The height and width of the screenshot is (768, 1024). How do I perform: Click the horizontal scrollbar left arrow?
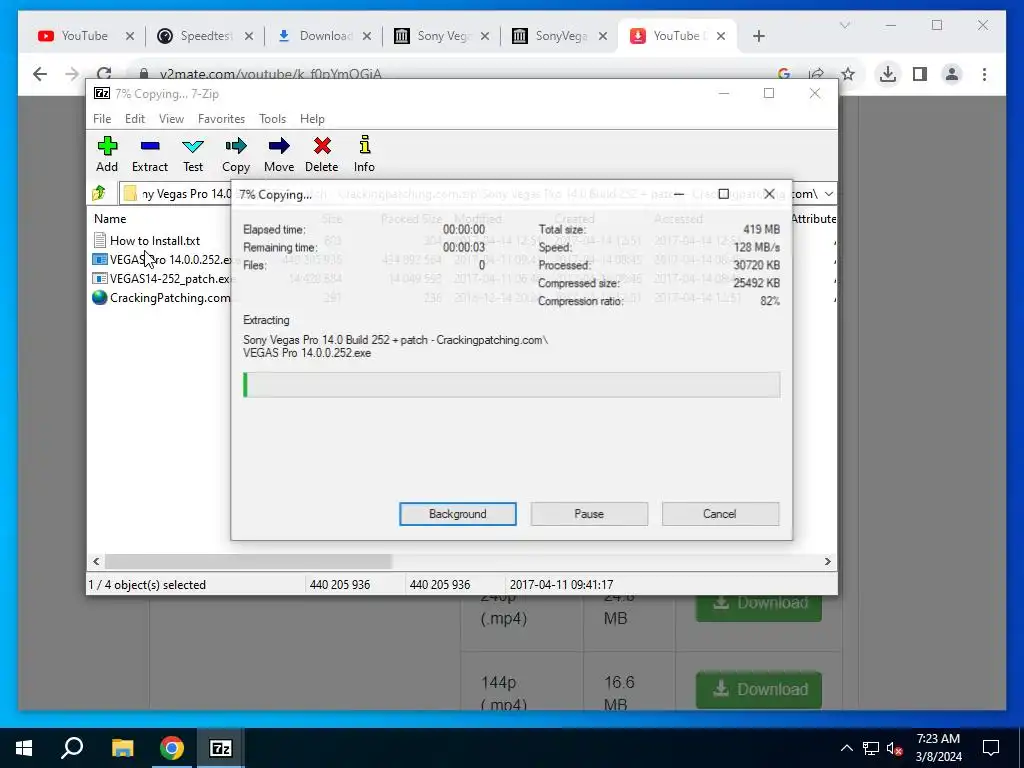pos(96,562)
